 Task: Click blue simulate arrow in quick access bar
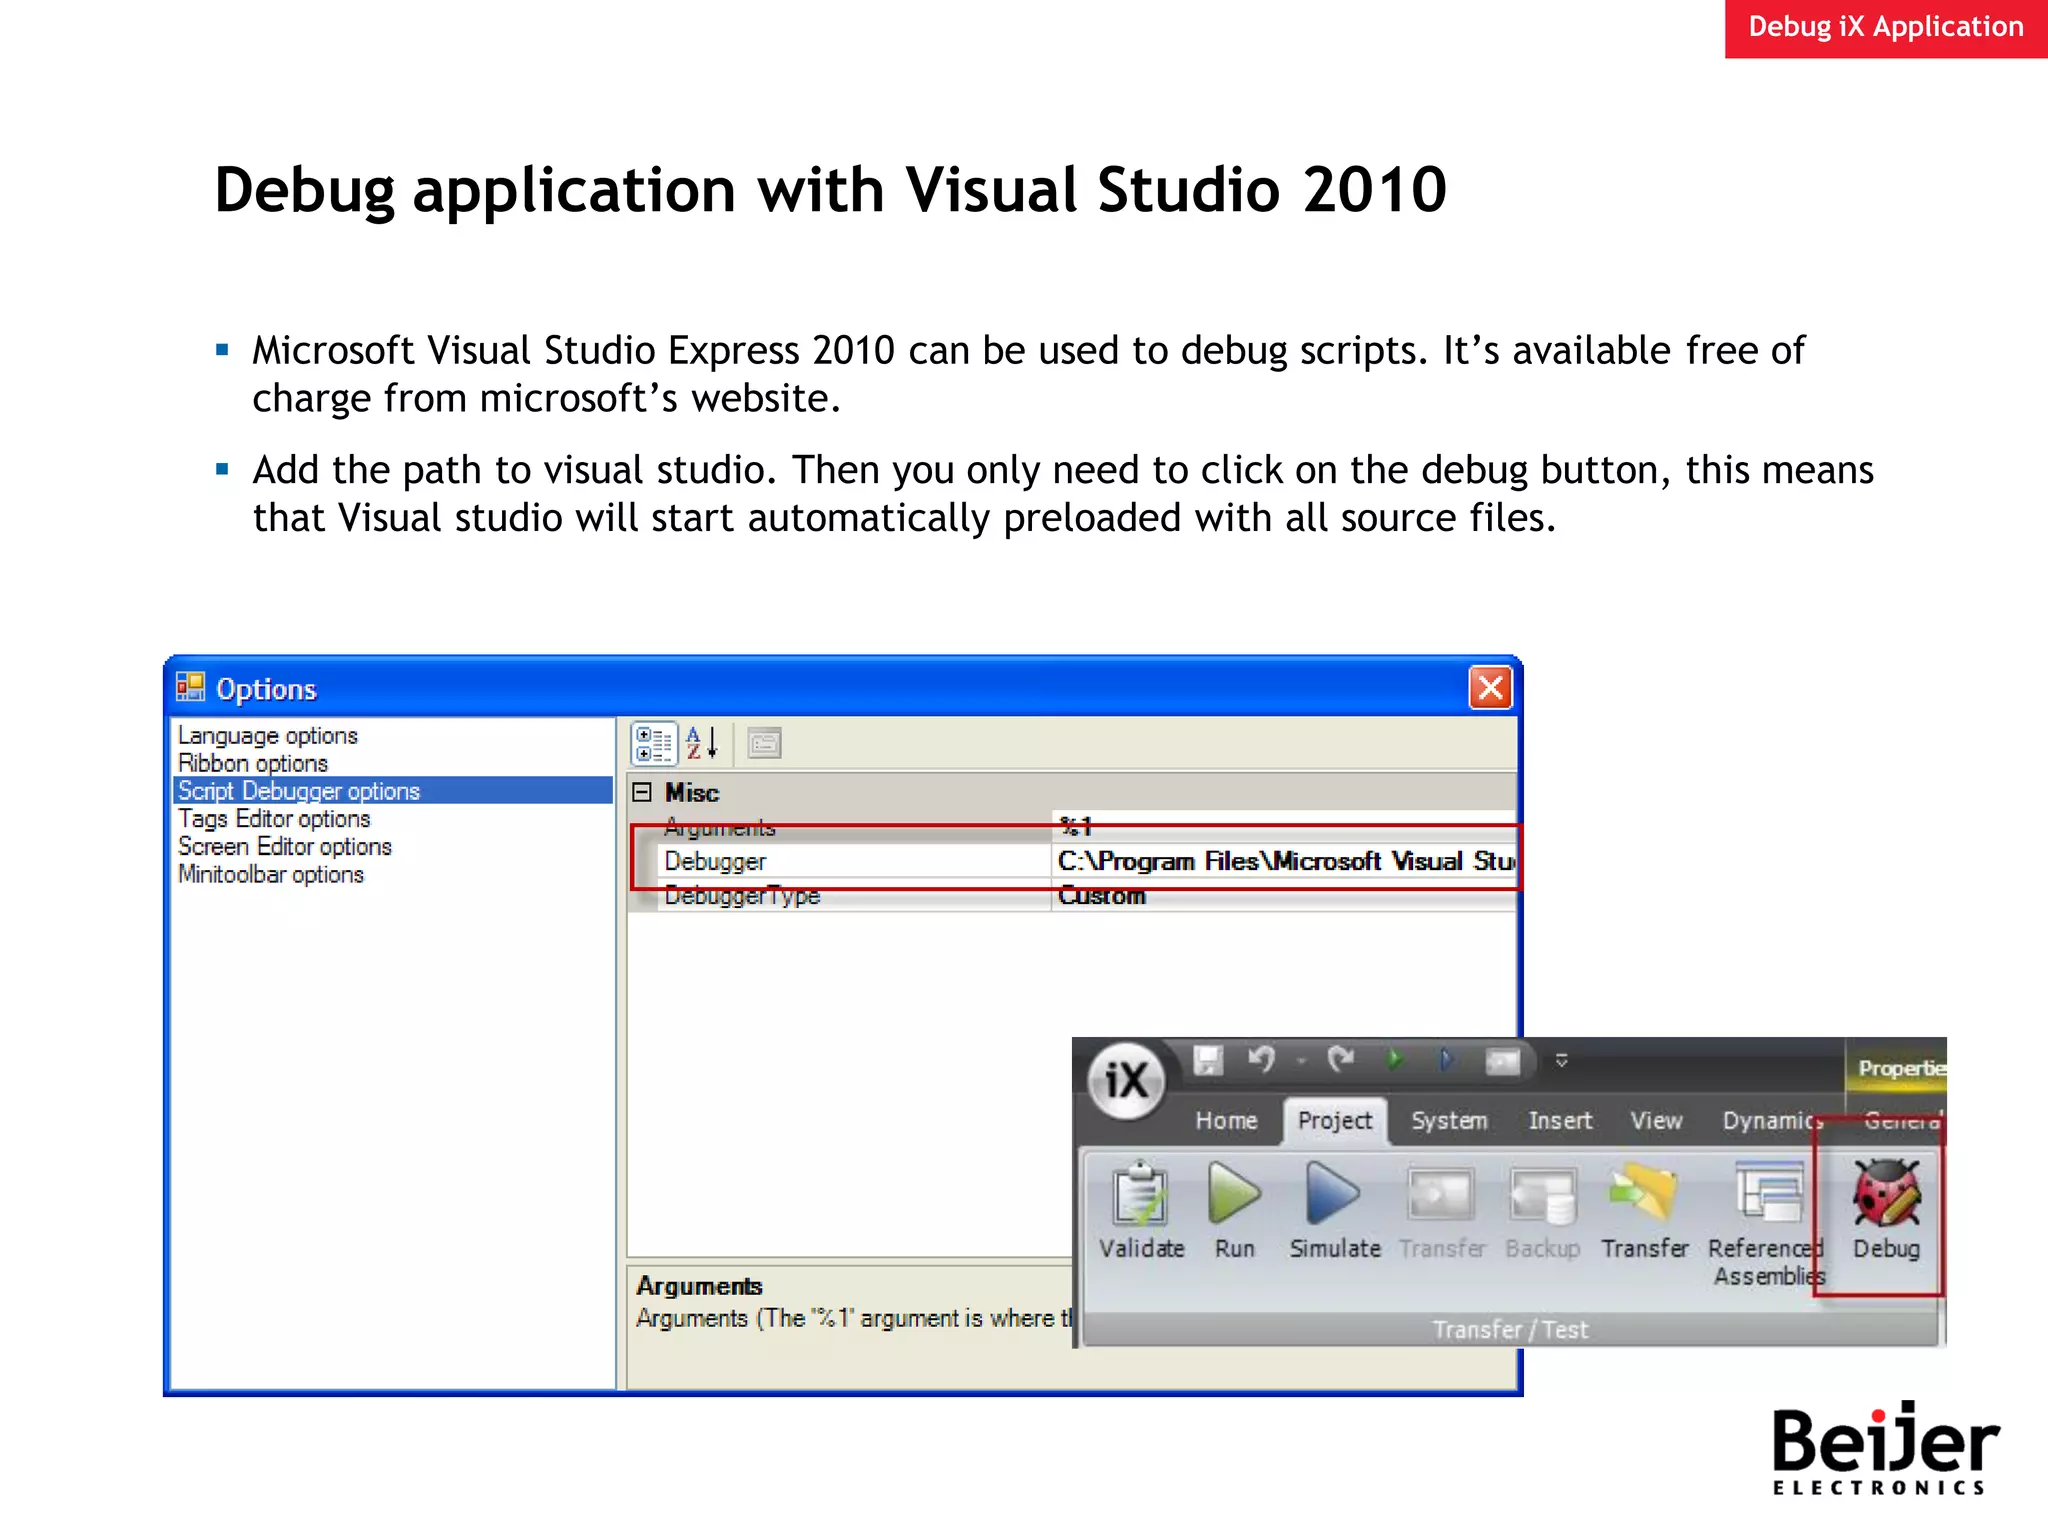click(1446, 1060)
